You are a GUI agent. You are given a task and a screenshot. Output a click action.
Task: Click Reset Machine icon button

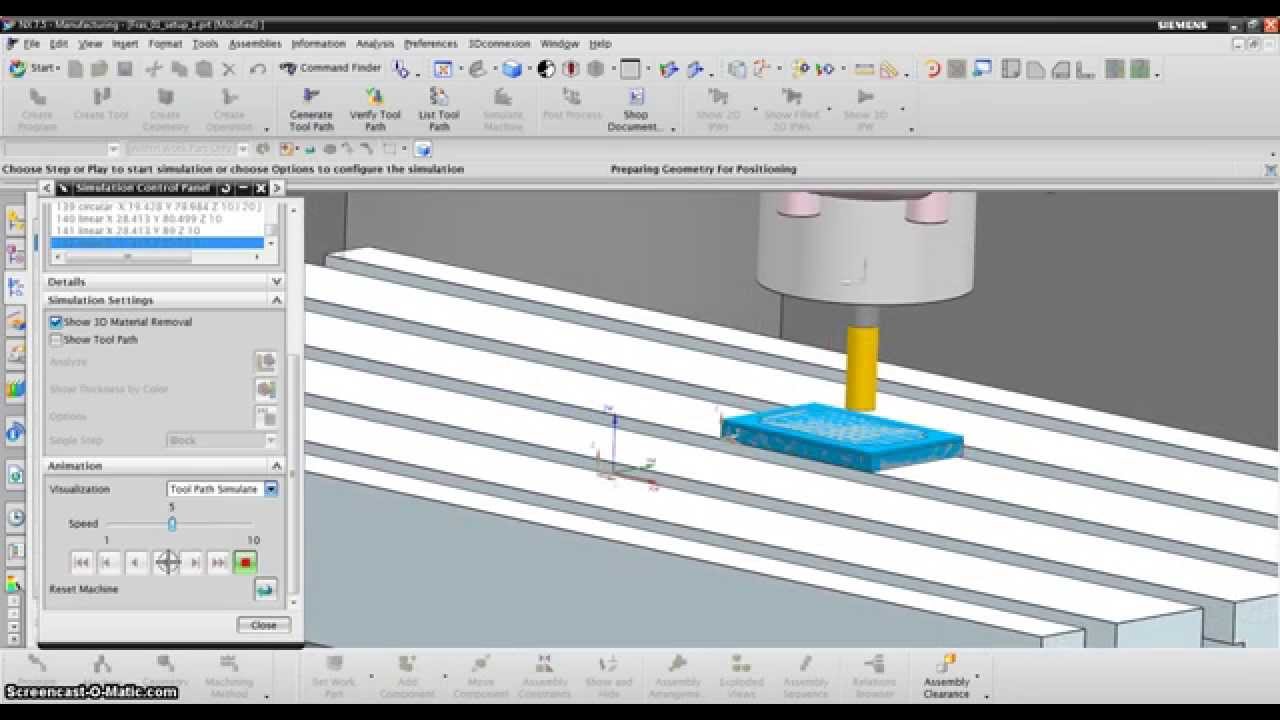pos(265,590)
